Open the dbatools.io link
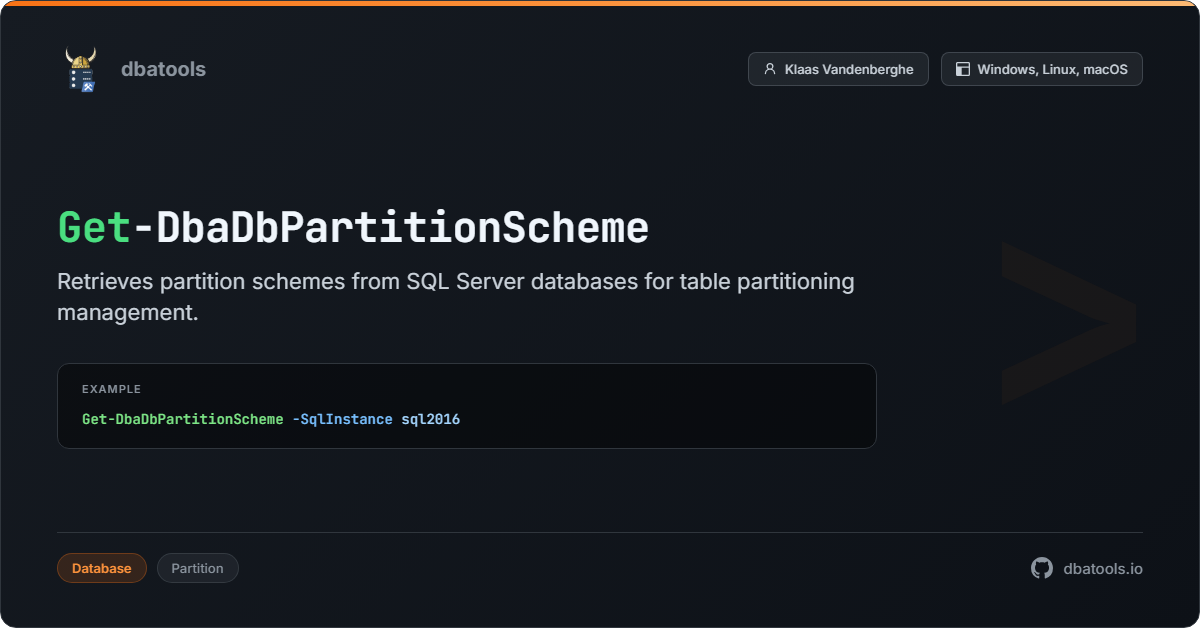1200x628 pixels. [1103, 568]
